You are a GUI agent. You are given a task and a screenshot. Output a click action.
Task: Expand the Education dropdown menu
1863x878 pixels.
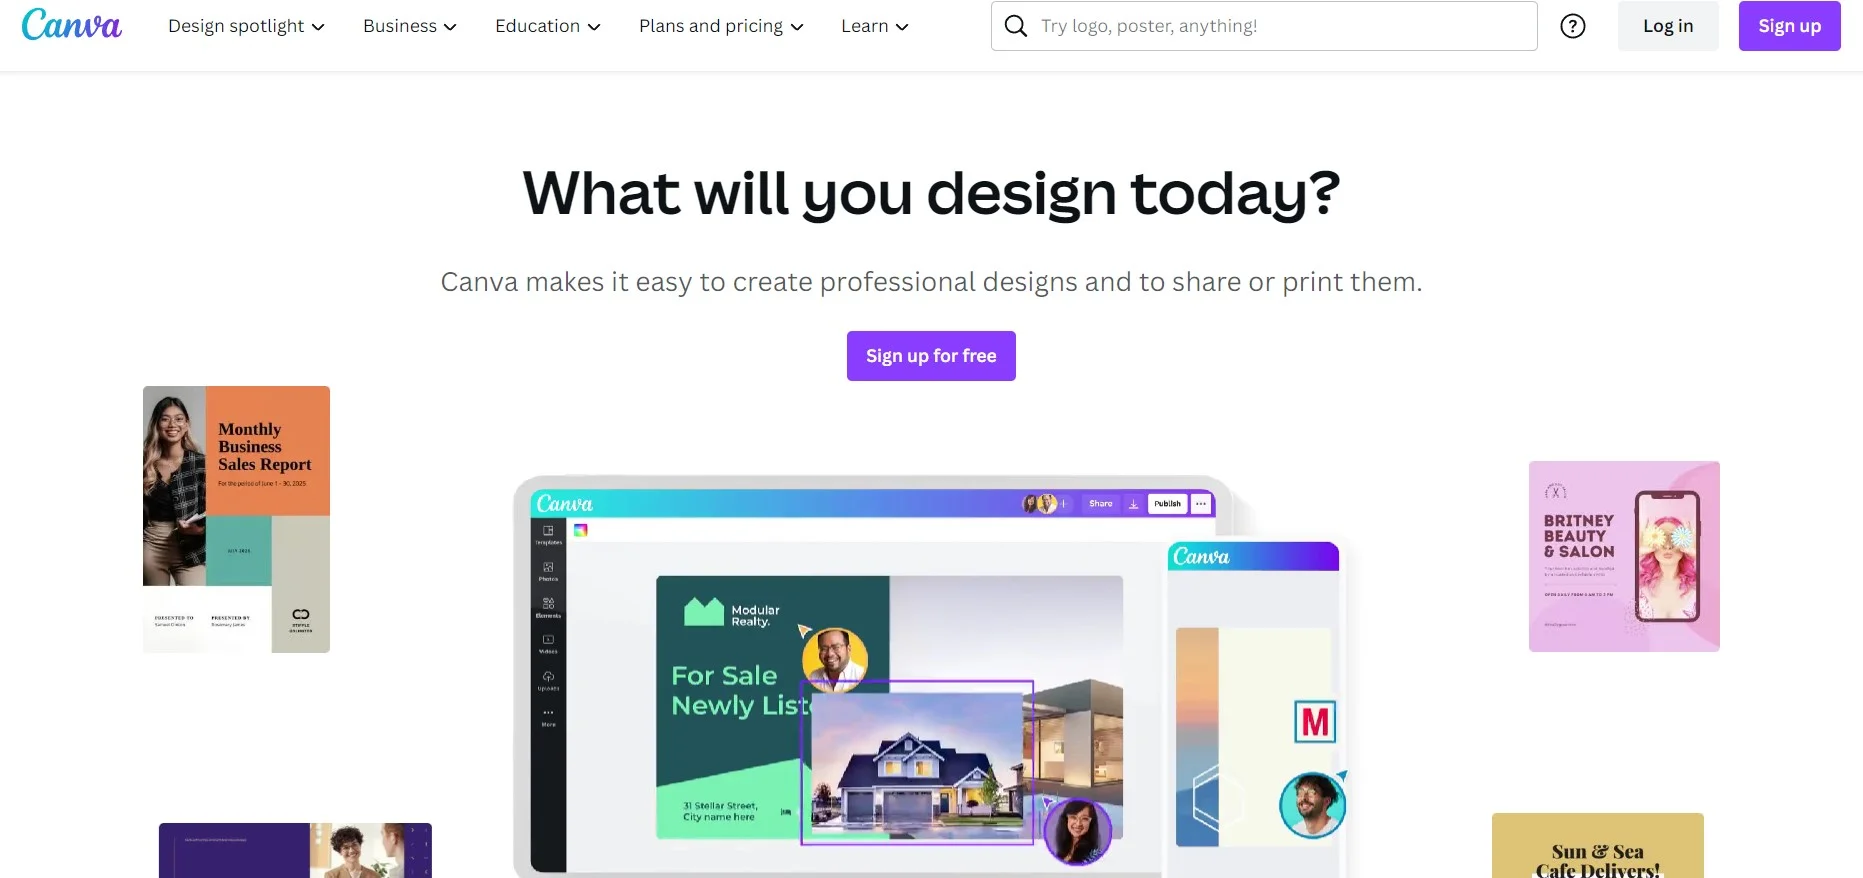click(548, 26)
